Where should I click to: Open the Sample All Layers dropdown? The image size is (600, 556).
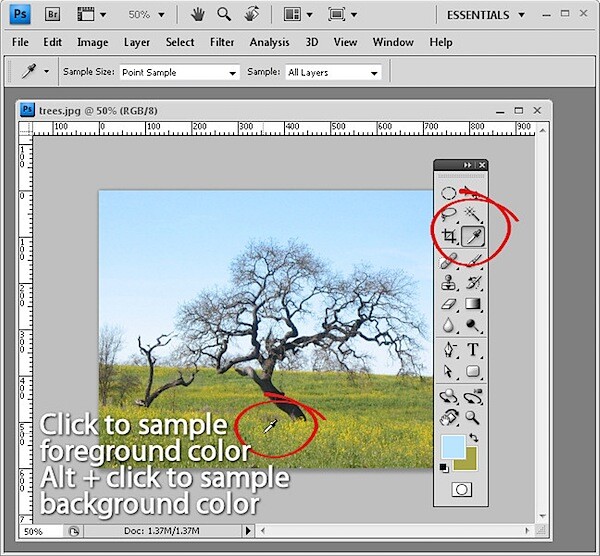333,72
